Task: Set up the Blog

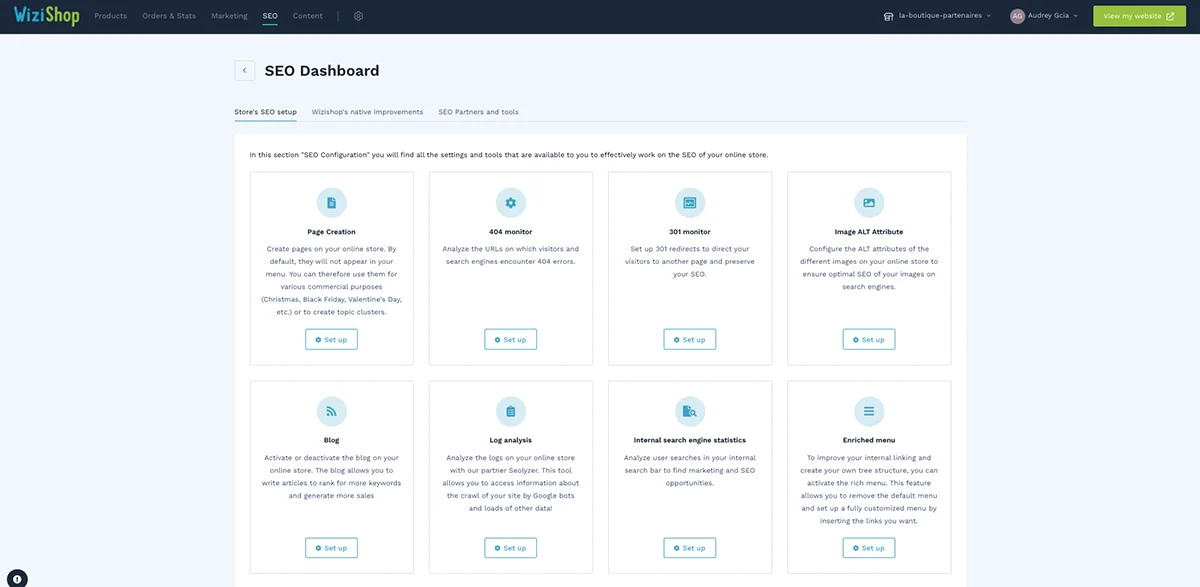Action: pos(331,548)
